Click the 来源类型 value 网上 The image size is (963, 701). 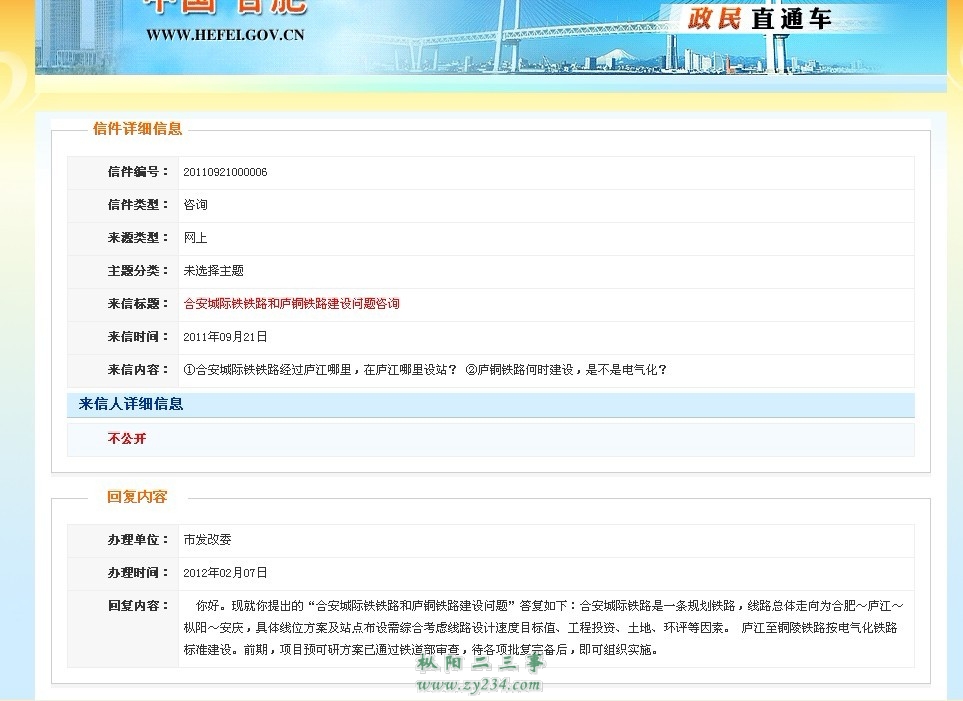click(x=195, y=238)
